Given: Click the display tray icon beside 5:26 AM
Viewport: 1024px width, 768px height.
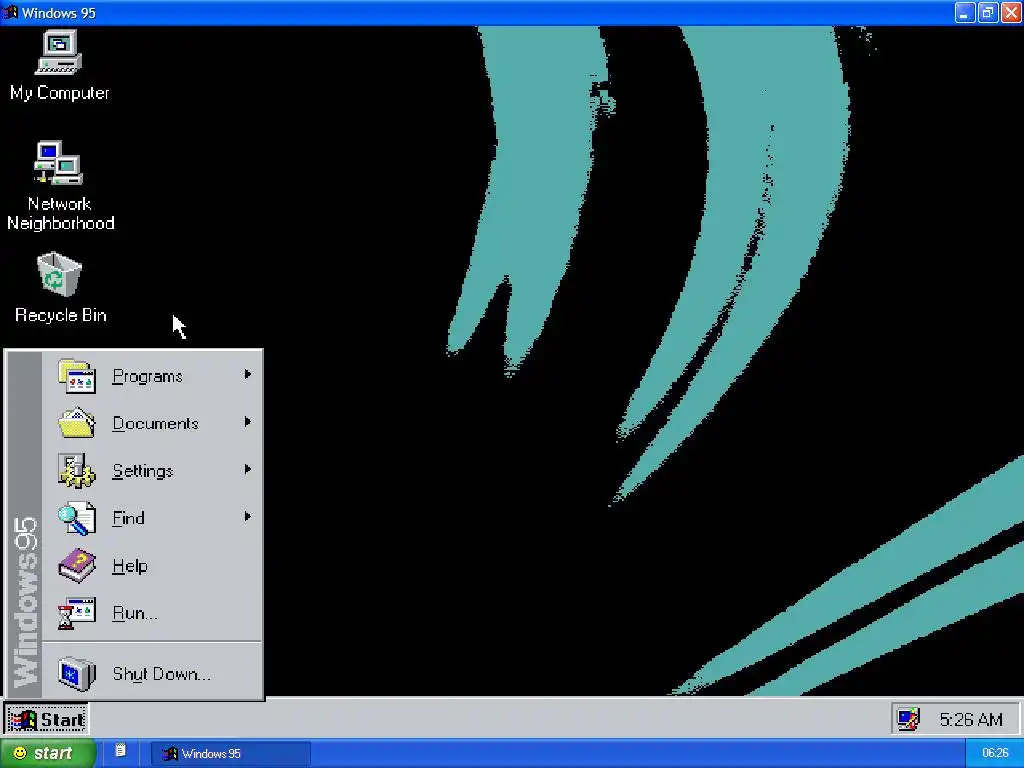Looking at the screenshot, I should click(908, 719).
